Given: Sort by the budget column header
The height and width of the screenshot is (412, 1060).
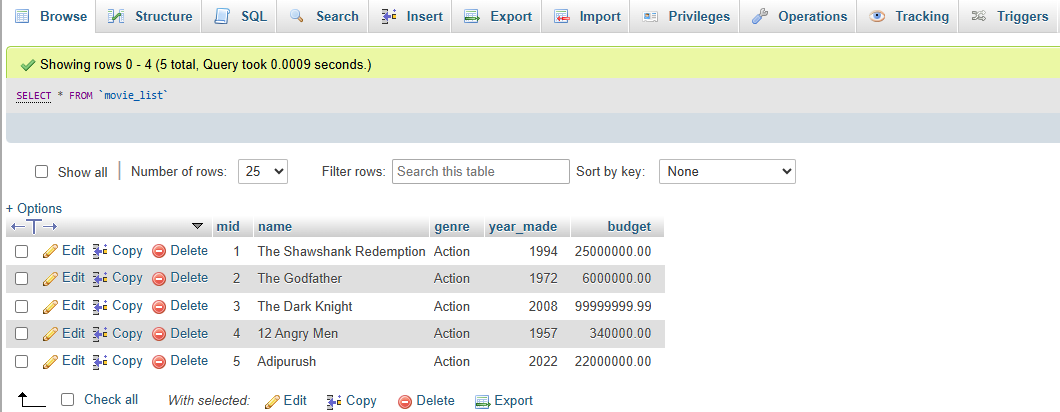Looking at the screenshot, I should (x=628, y=227).
